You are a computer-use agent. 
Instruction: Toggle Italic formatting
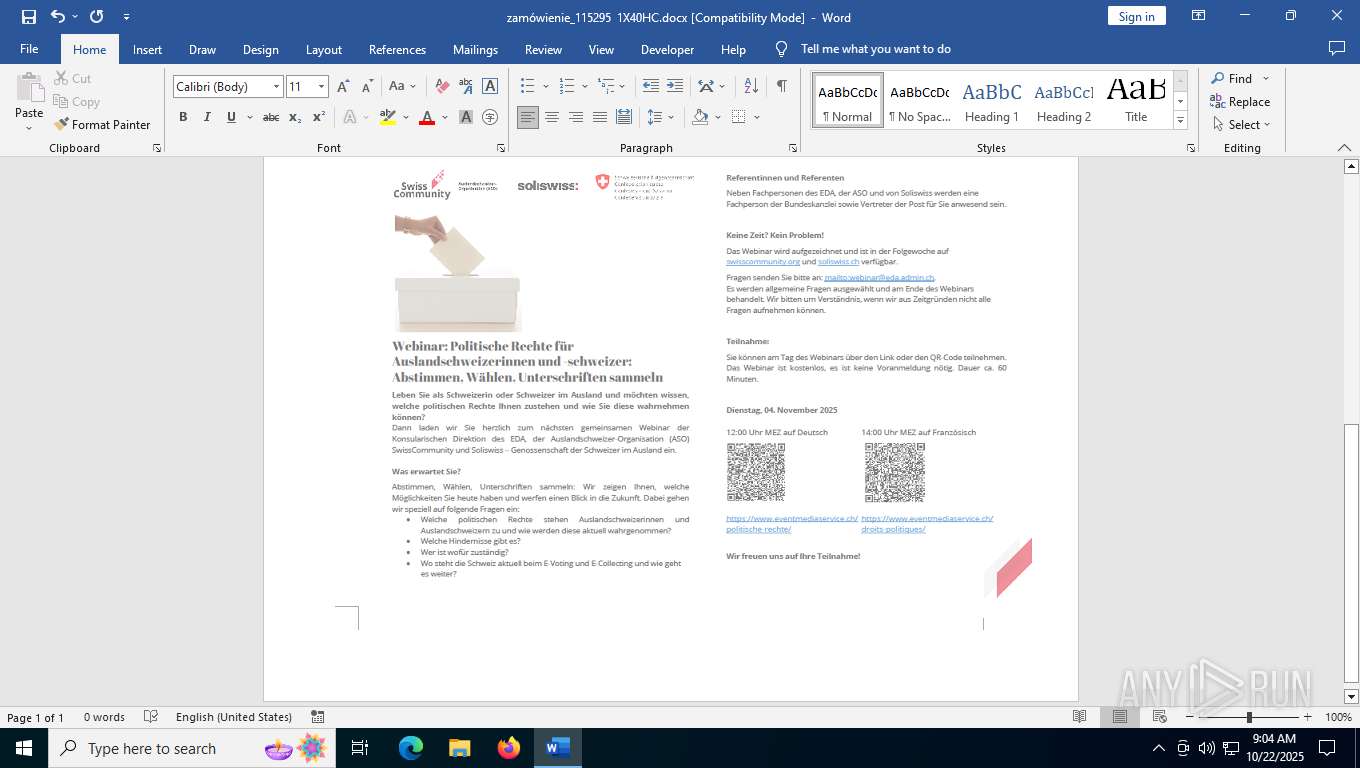[x=207, y=117]
